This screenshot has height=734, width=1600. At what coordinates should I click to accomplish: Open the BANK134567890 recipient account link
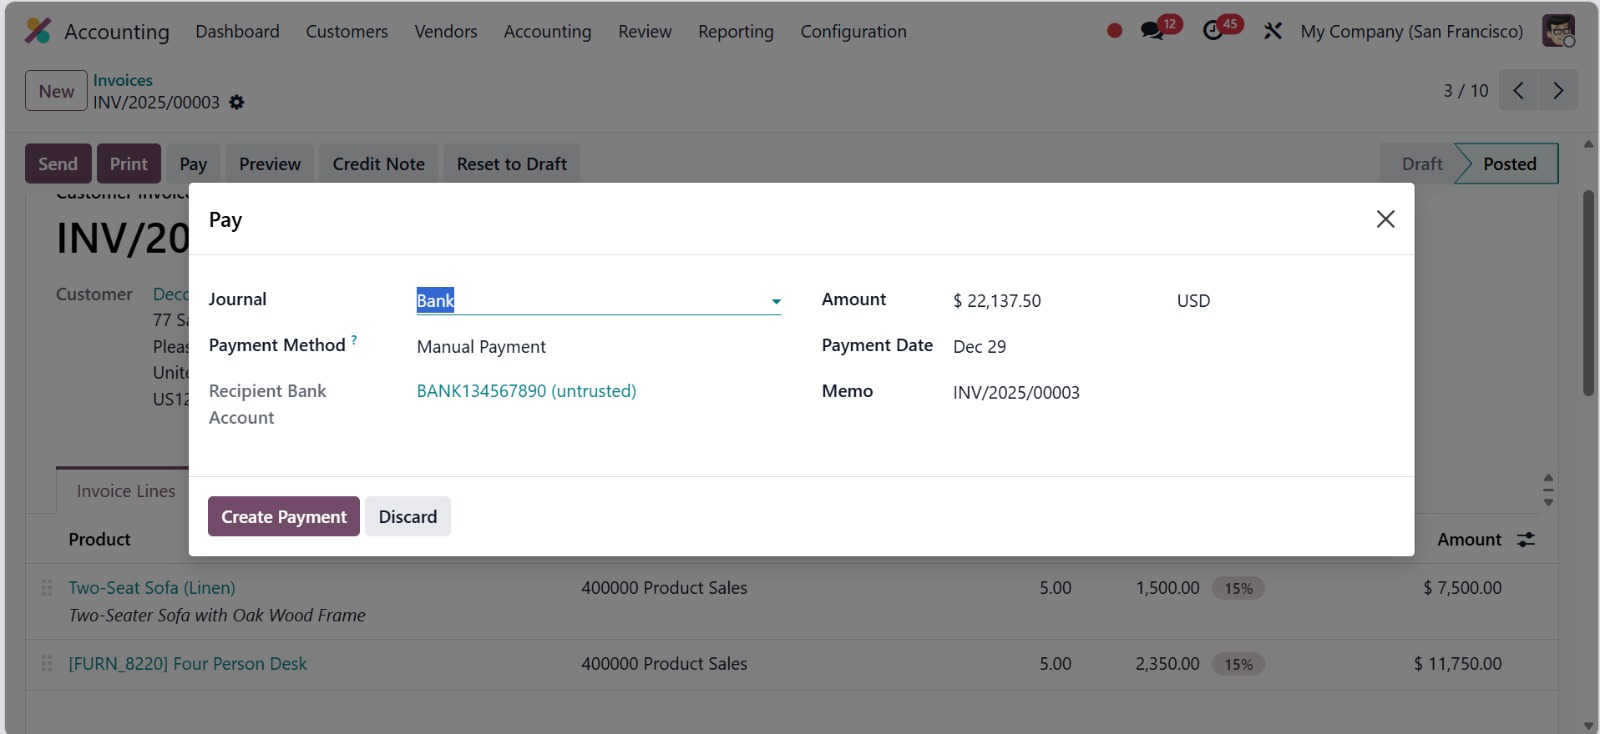click(526, 391)
